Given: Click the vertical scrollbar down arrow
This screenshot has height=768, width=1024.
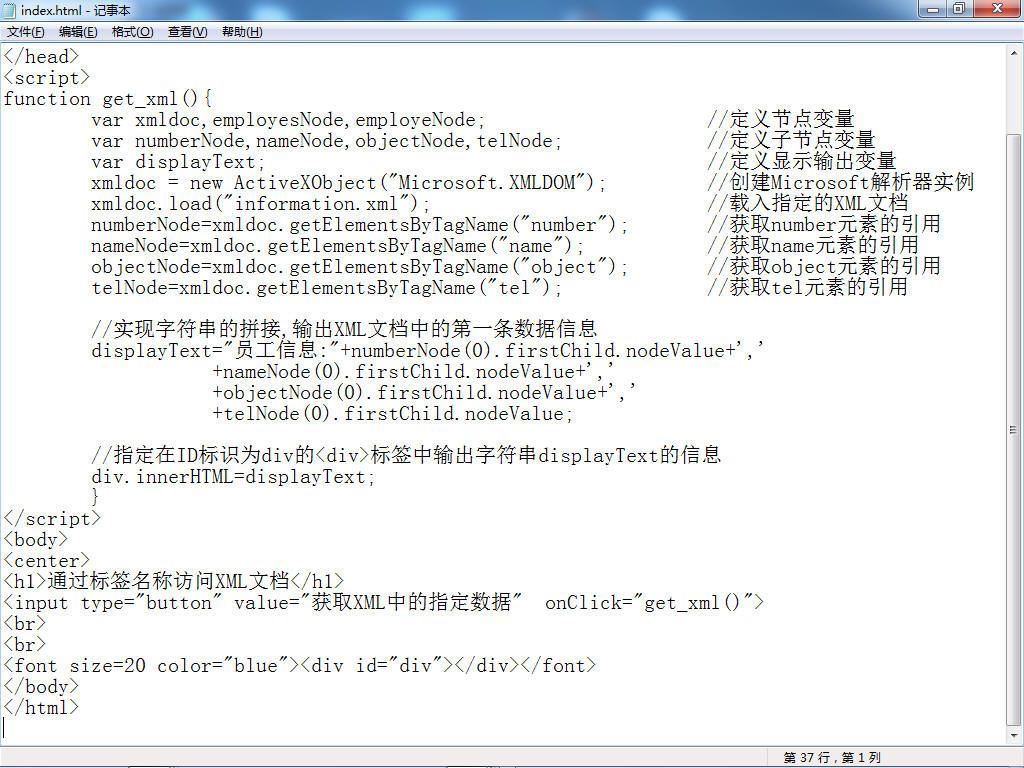Looking at the screenshot, I should click(1014, 736).
